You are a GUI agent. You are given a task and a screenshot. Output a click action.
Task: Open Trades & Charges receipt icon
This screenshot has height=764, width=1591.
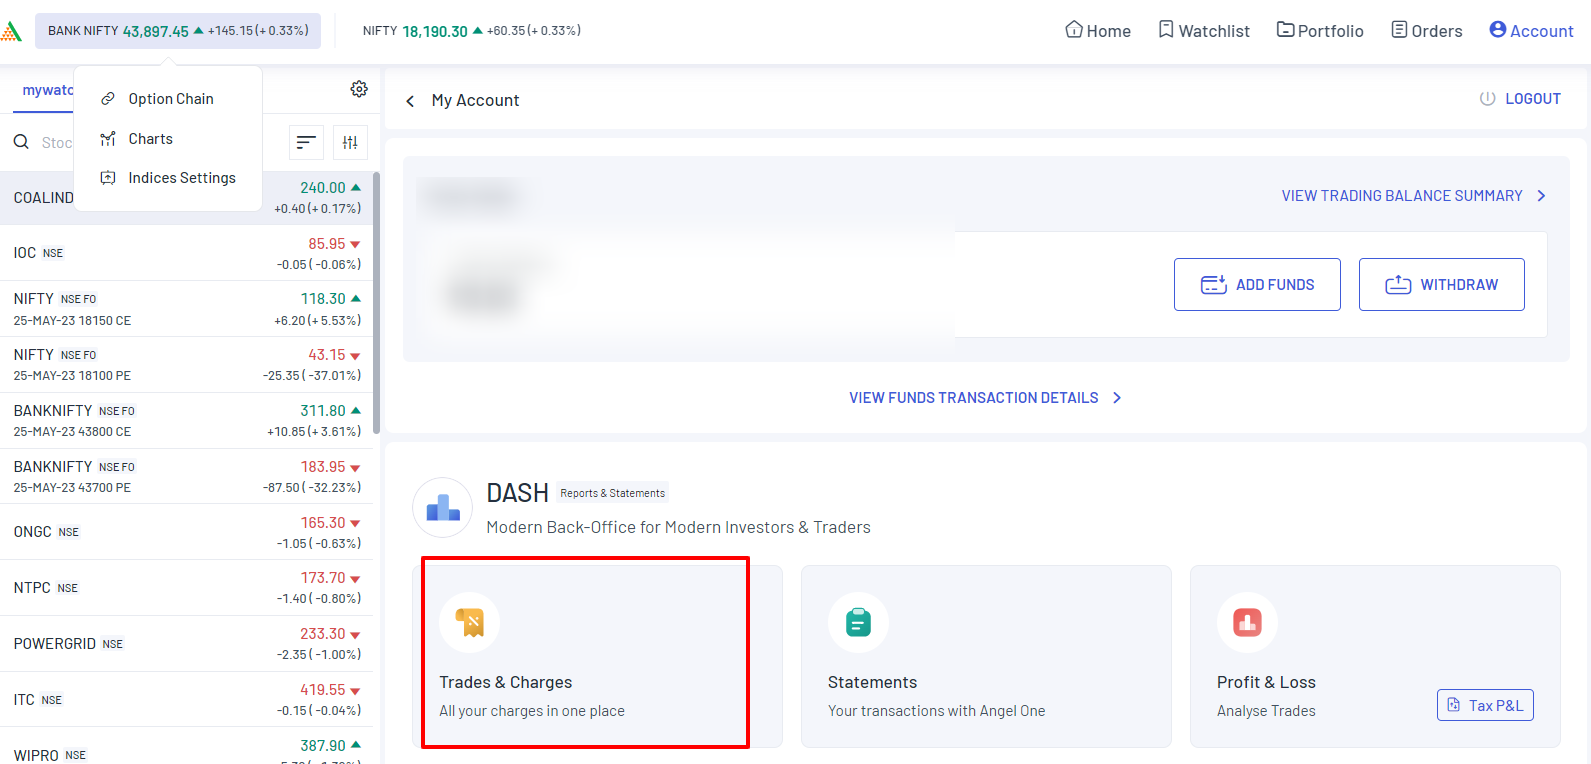click(x=469, y=622)
